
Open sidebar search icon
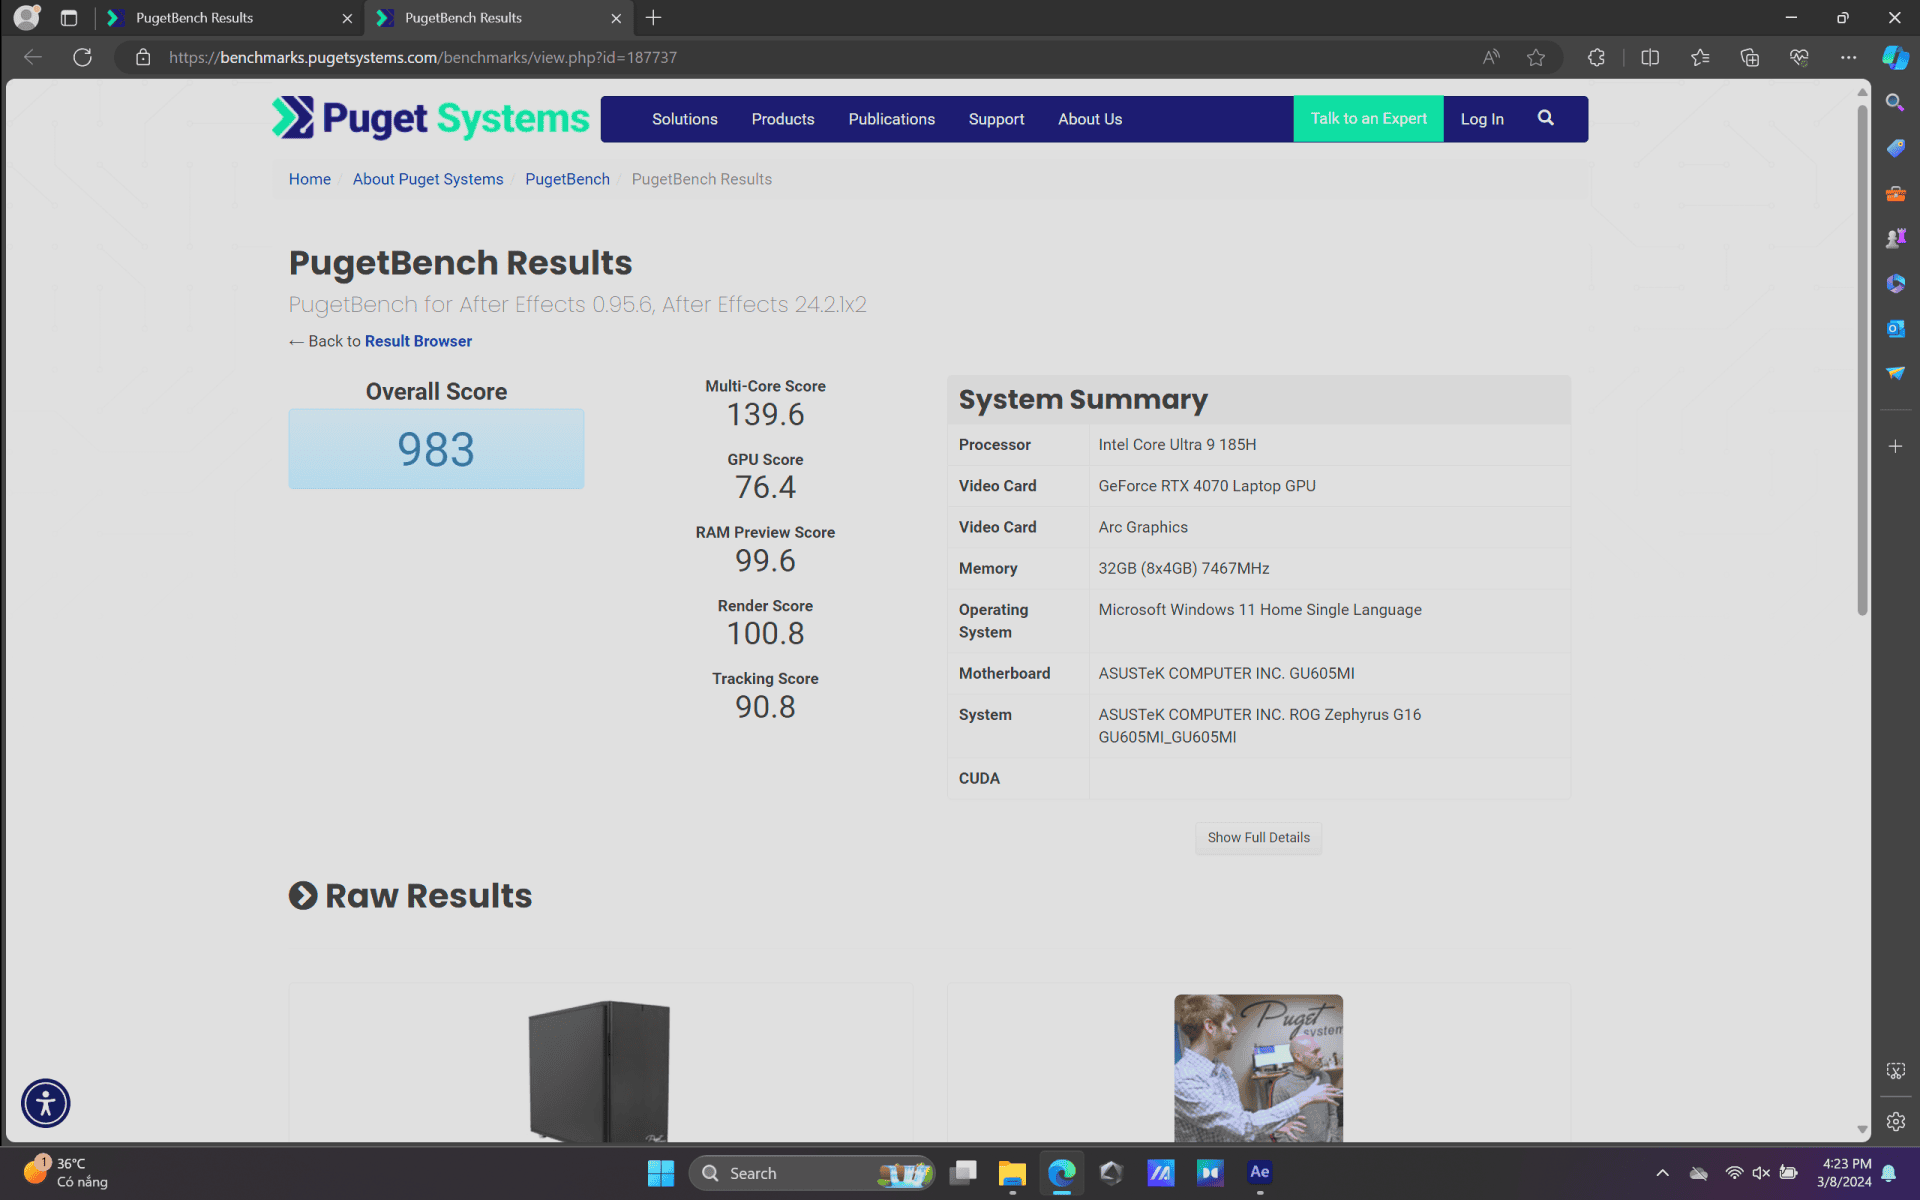[x=1895, y=103]
